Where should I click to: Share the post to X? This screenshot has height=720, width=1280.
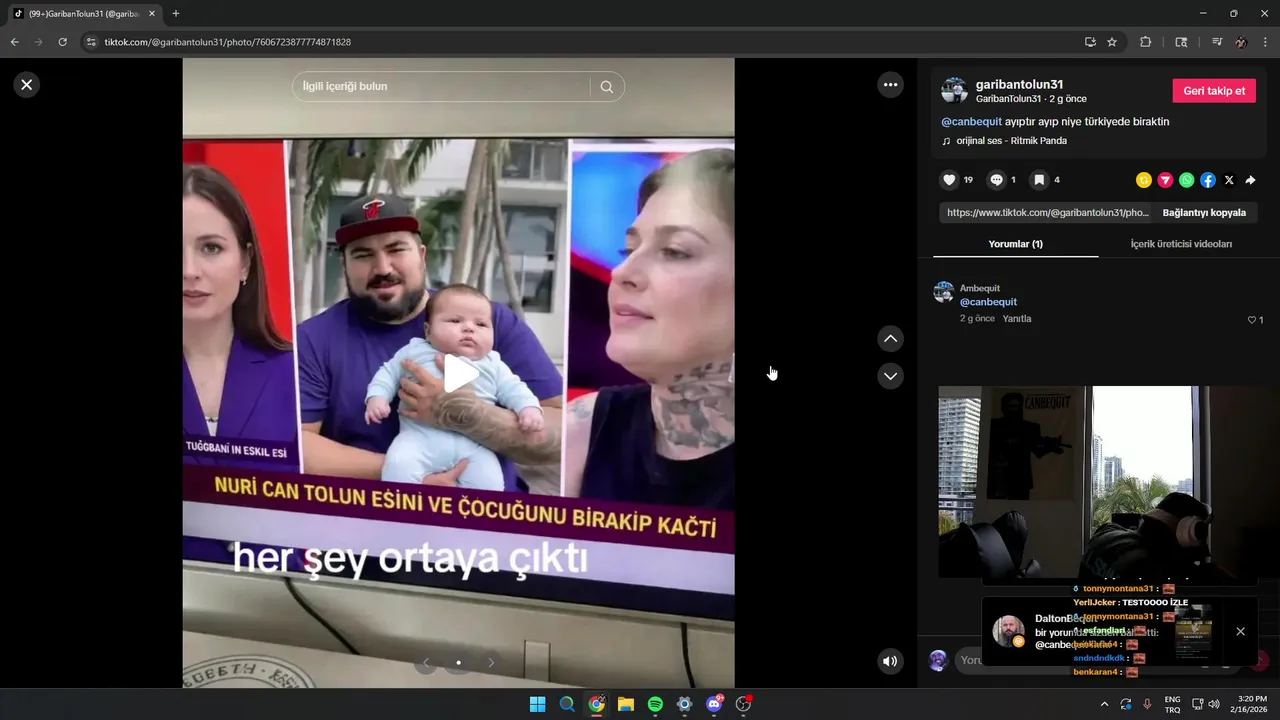click(x=1229, y=180)
